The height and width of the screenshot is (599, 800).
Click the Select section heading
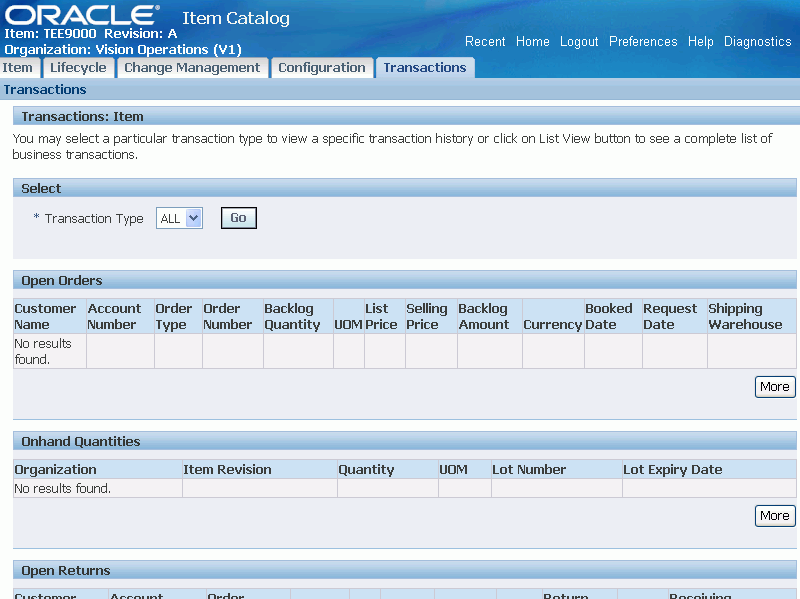pos(41,189)
